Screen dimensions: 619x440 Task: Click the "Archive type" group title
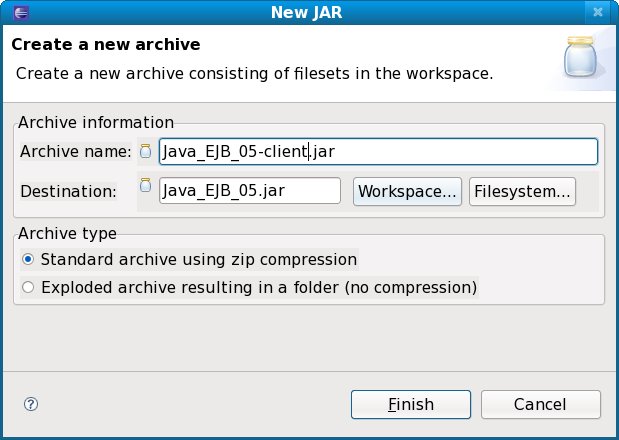(66, 233)
